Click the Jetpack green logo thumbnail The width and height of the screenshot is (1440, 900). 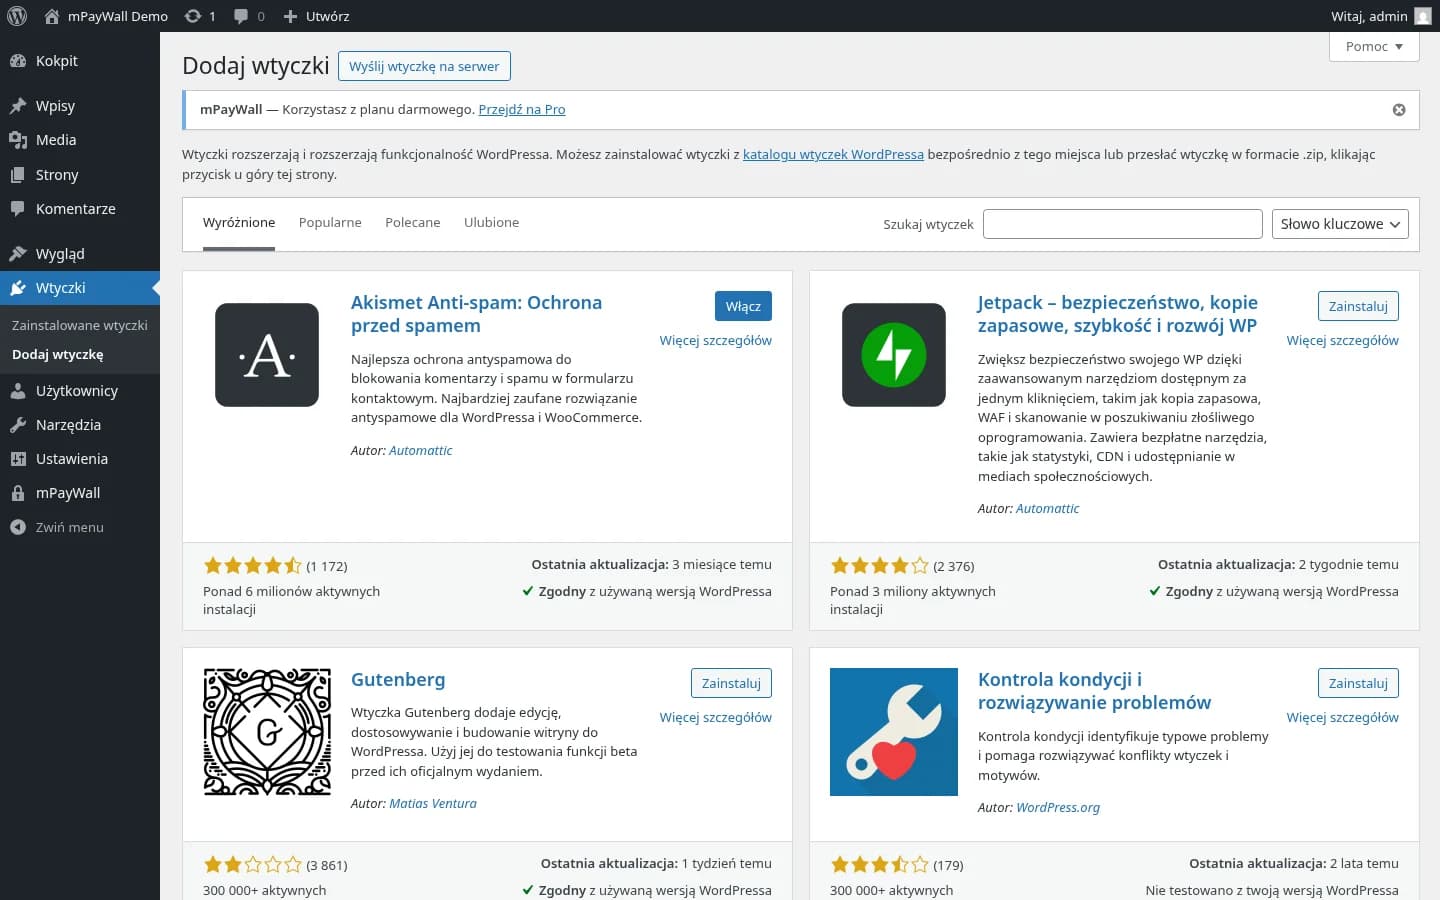tap(893, 355)
